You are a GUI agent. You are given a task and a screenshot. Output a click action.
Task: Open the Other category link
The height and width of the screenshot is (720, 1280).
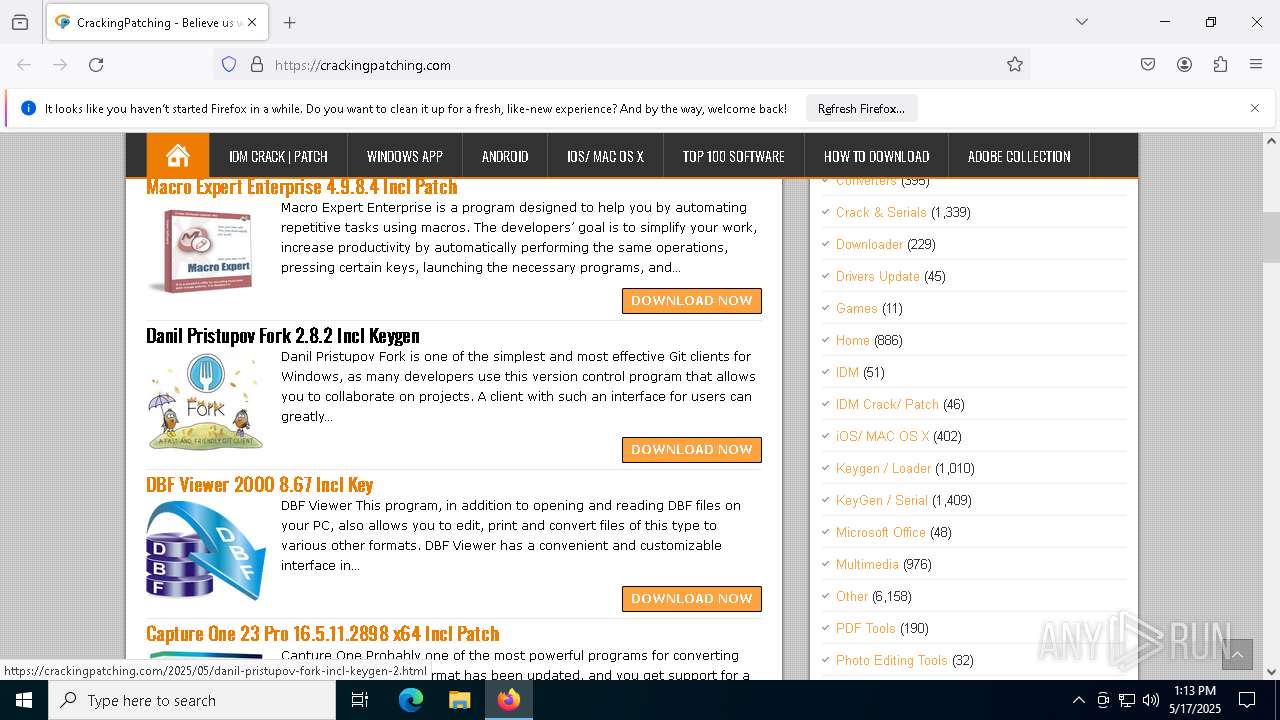click(852, 596)
